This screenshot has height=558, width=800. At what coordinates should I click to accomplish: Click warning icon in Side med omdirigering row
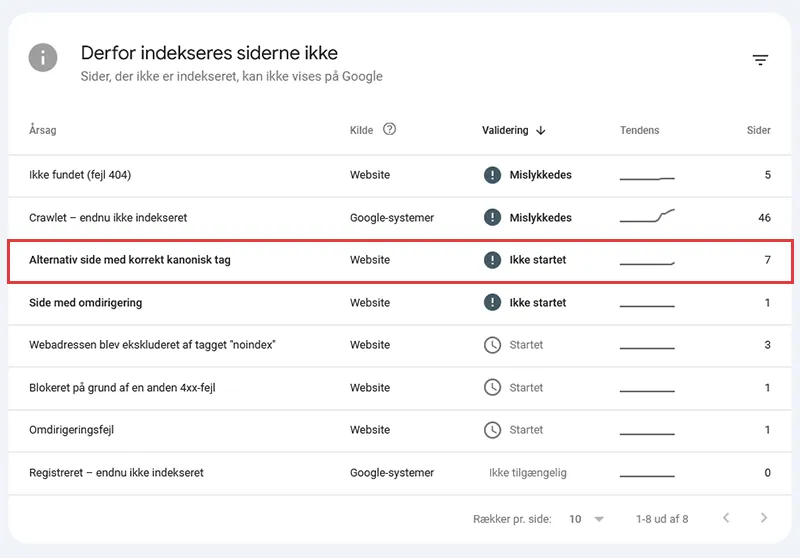point(492,302)
